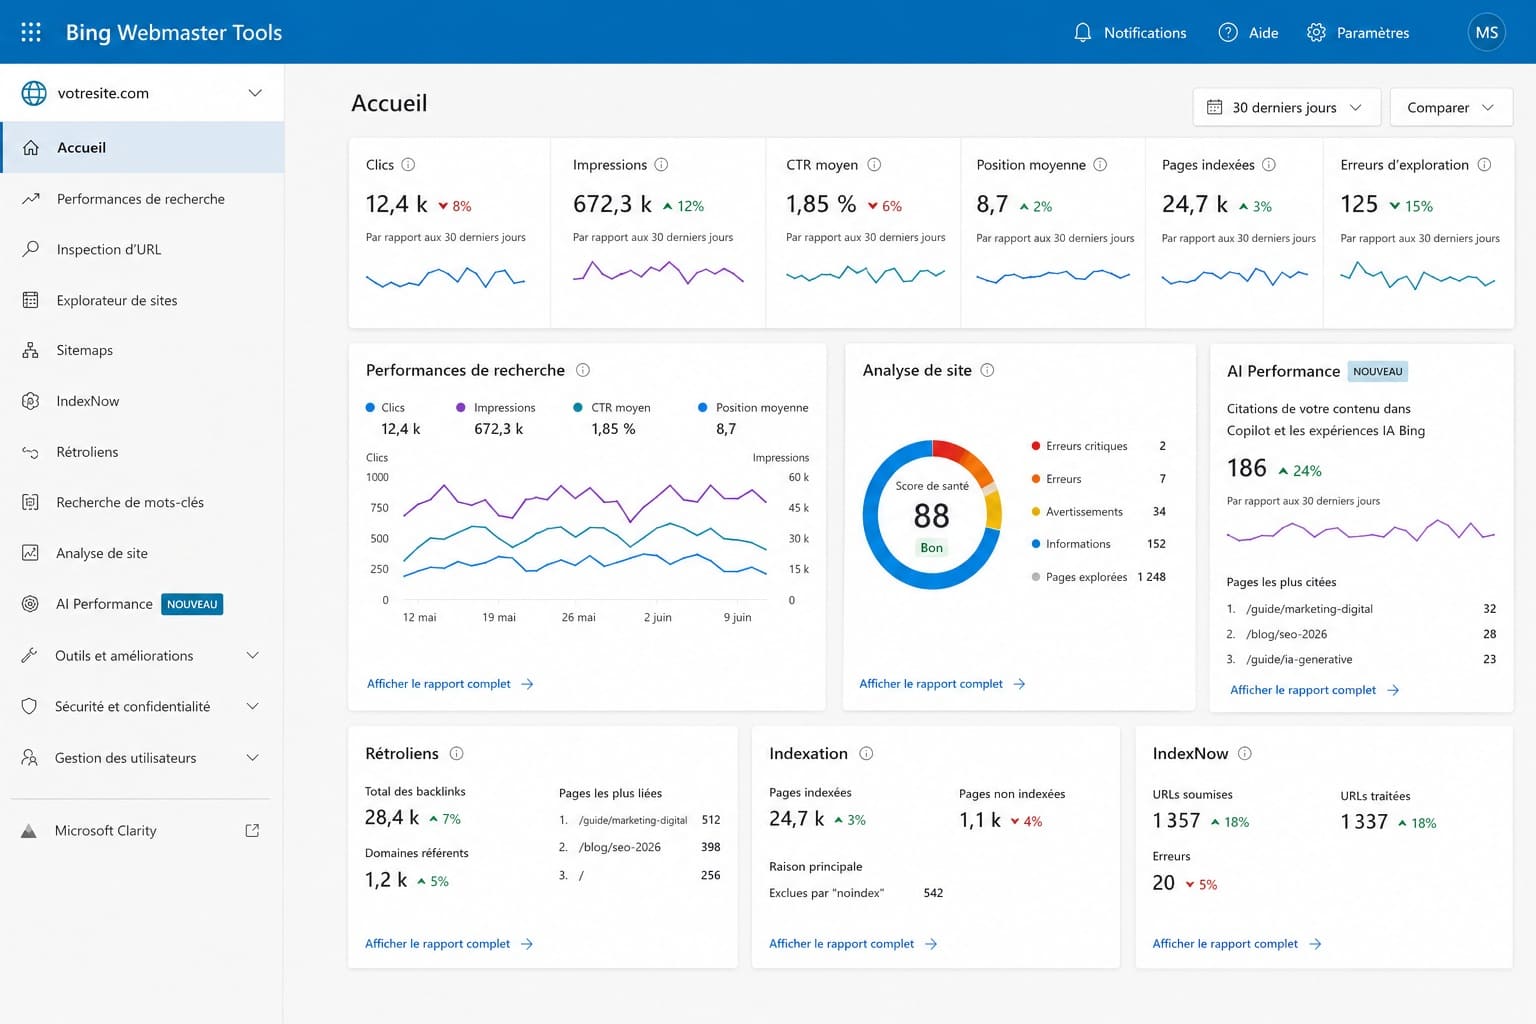Click the MS account avatar
The height and width of the screenshot is (1024, 1536).
pyautogui.click(x=1486, y=32)
